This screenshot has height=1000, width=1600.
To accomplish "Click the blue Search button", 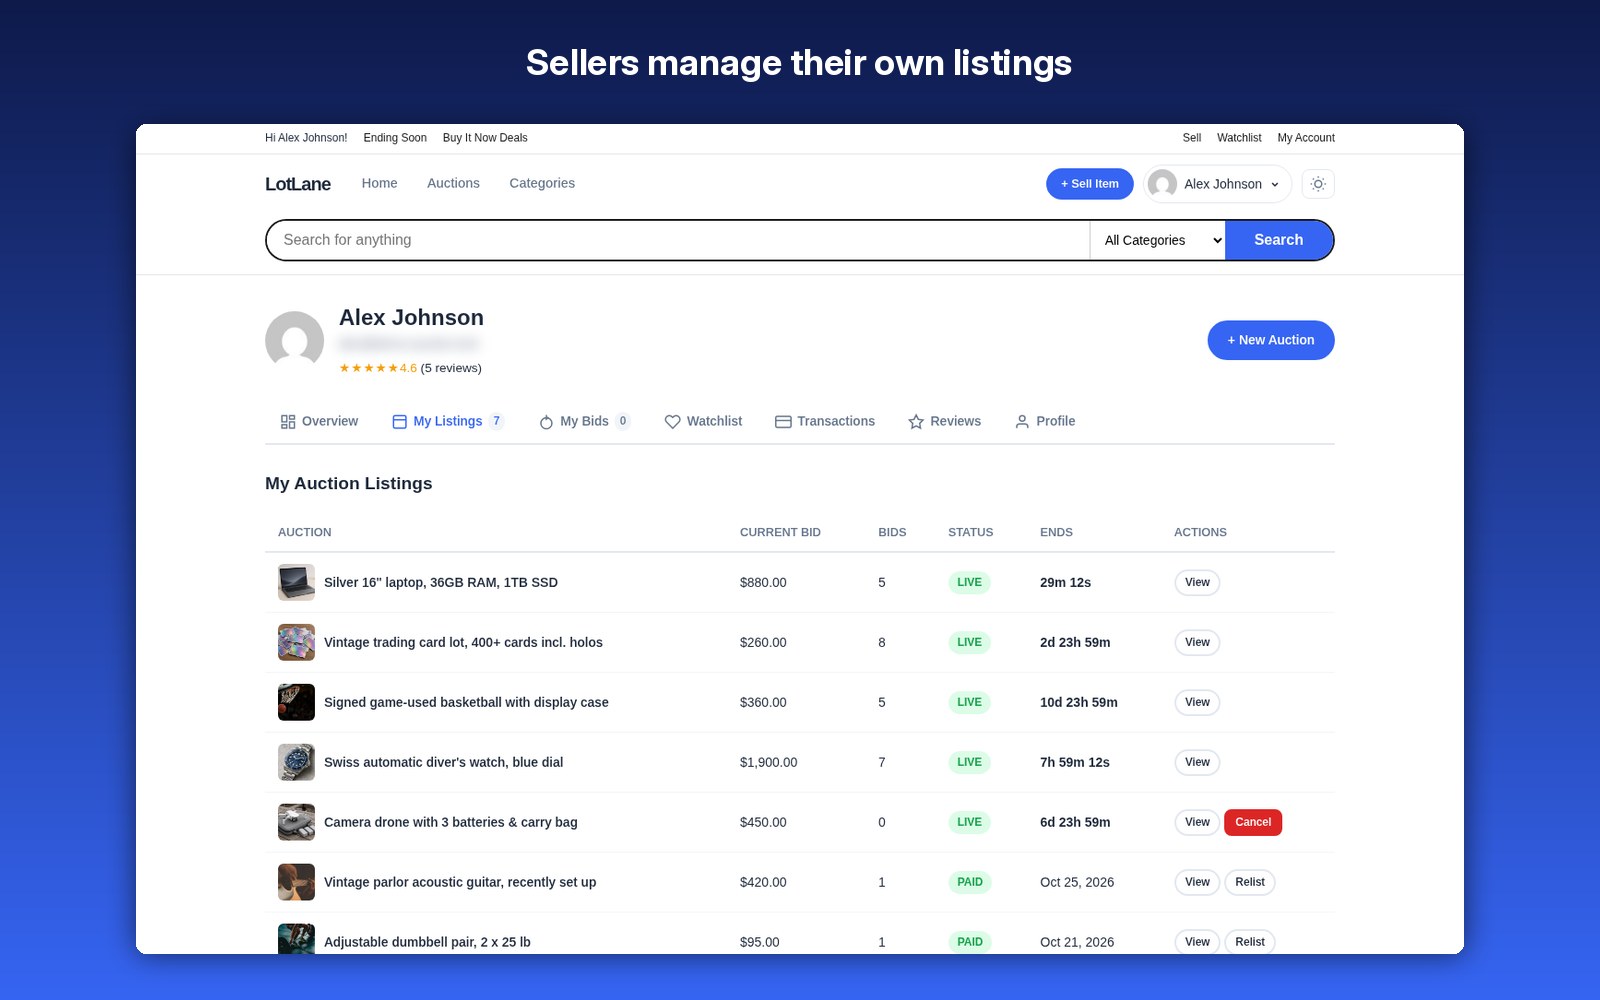I will [1279, 240].
